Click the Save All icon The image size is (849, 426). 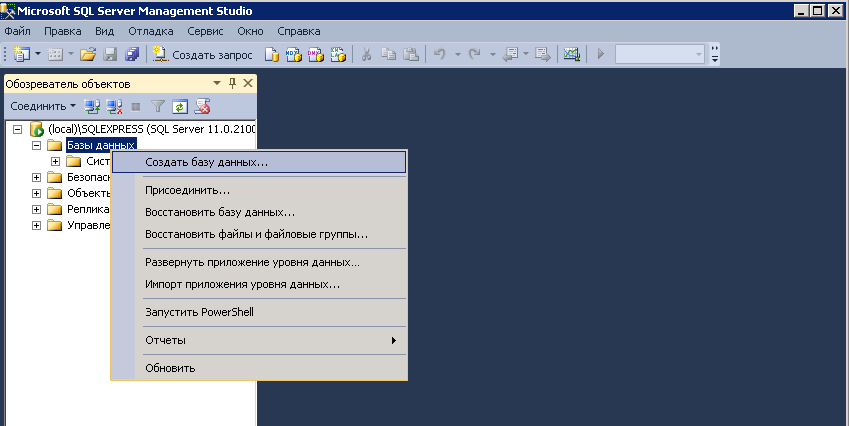[x=132, y=54]
